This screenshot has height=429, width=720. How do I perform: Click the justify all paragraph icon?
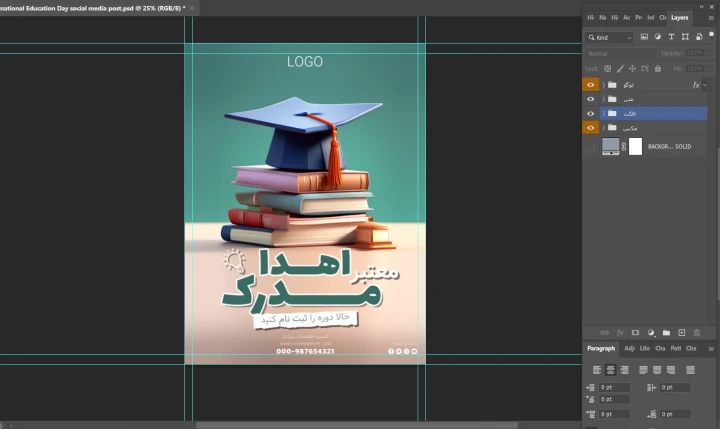click(x=690, y=370)
